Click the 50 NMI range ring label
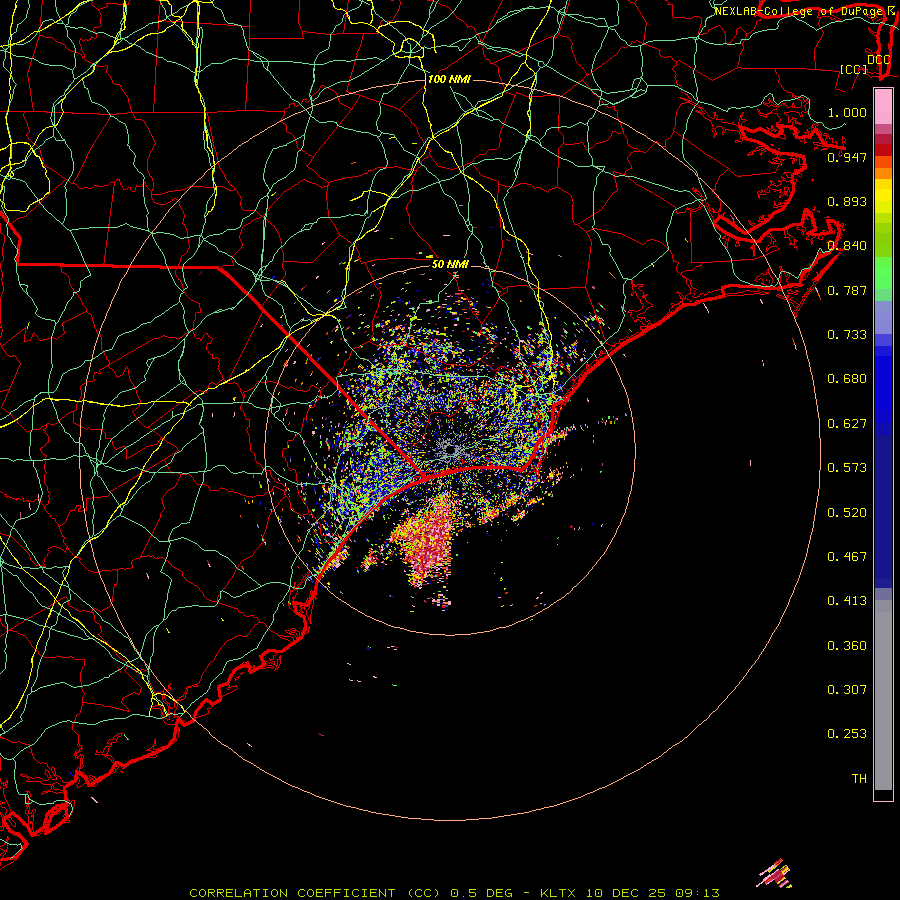Screen dimensions: 900x900 (450, 264)
